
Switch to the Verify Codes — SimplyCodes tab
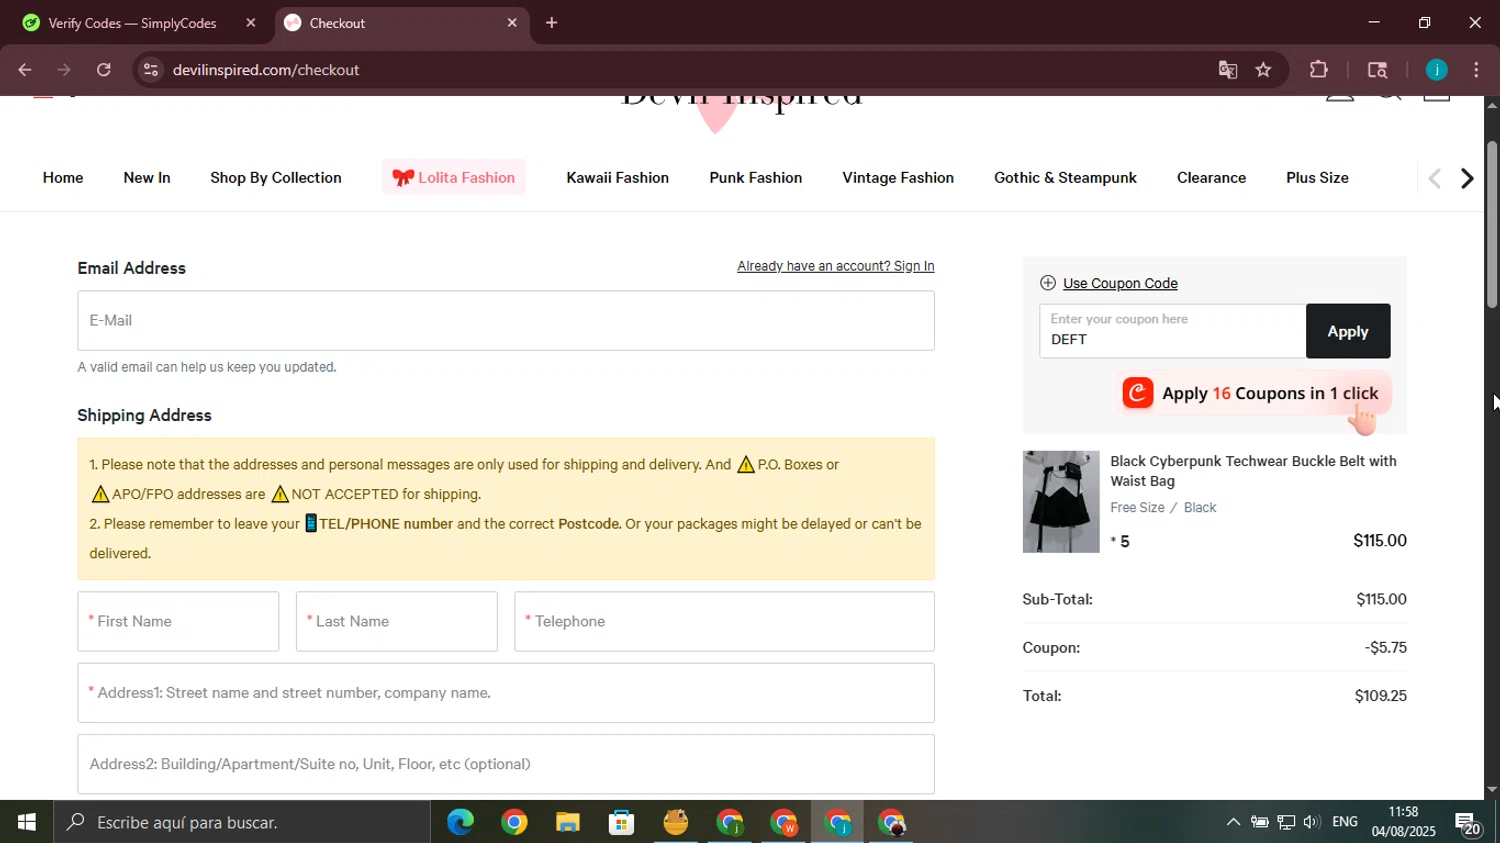click(133, 23)
